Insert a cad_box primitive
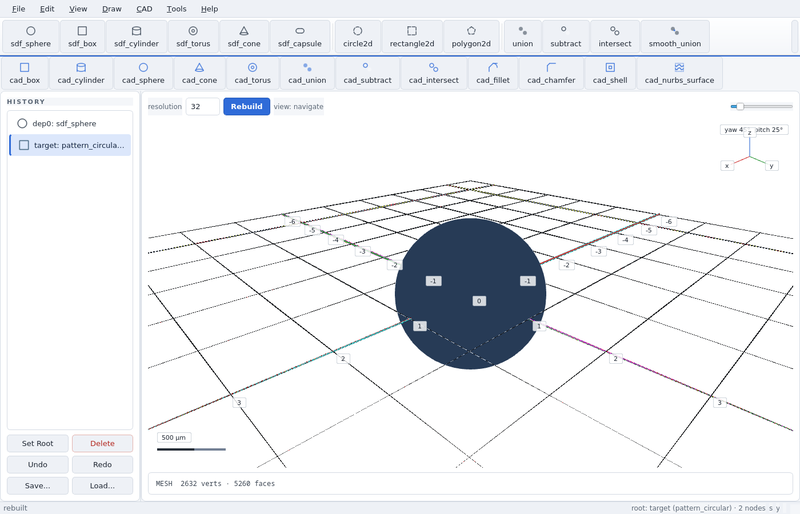The height and width of the screenshot is (514, 800). tap(24, 74)
